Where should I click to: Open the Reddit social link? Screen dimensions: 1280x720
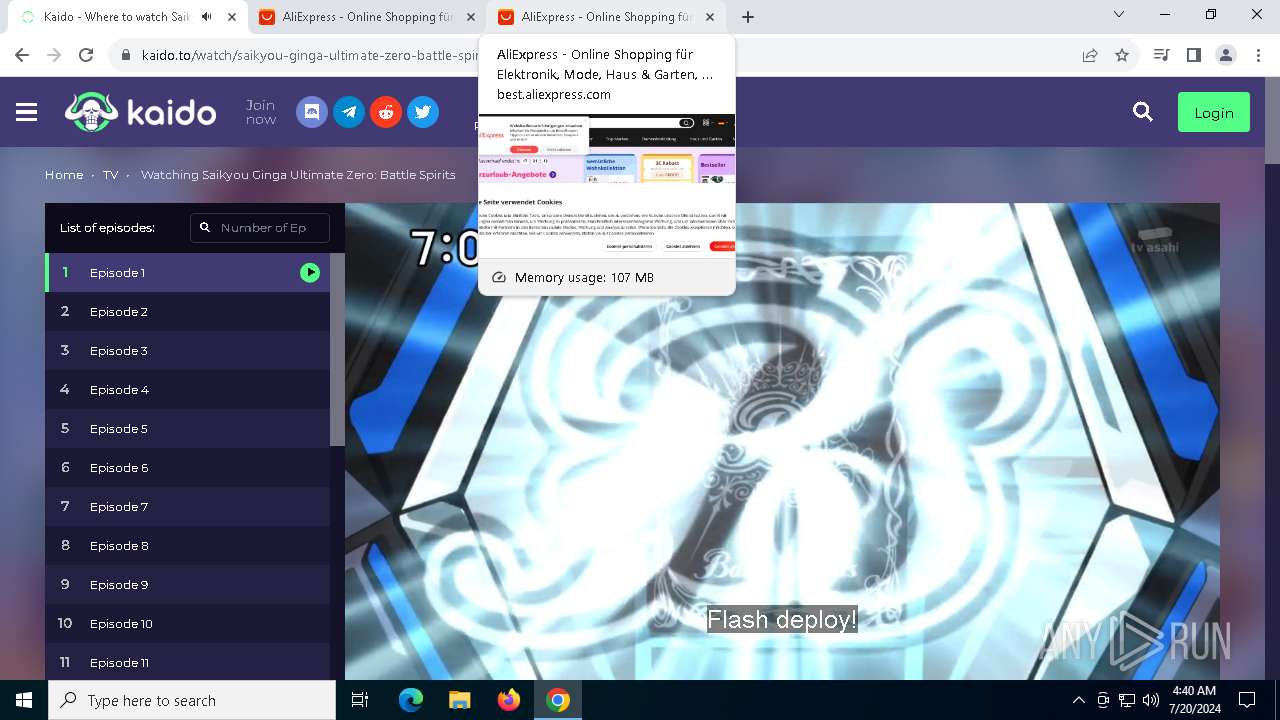click(386, 112)
